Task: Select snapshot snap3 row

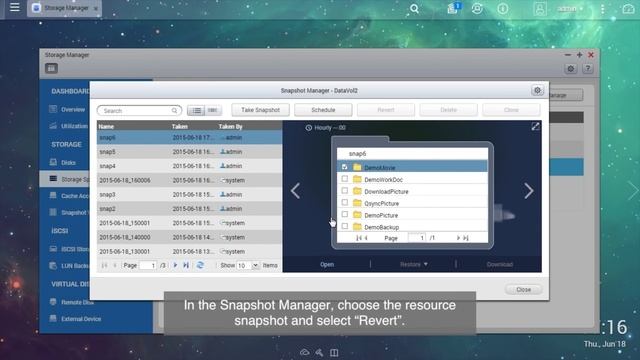Action: tap(189, 195)
